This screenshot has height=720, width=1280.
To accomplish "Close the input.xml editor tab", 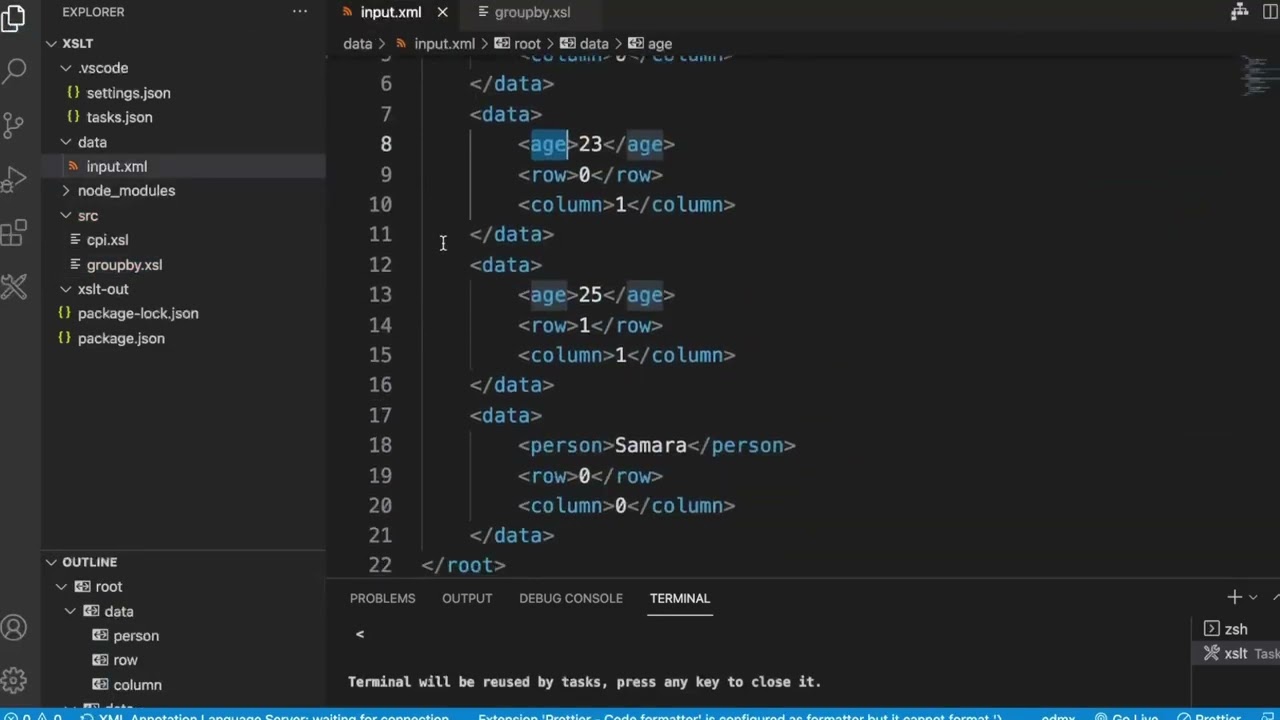I will pyautogui.click(x=442, y=12).
